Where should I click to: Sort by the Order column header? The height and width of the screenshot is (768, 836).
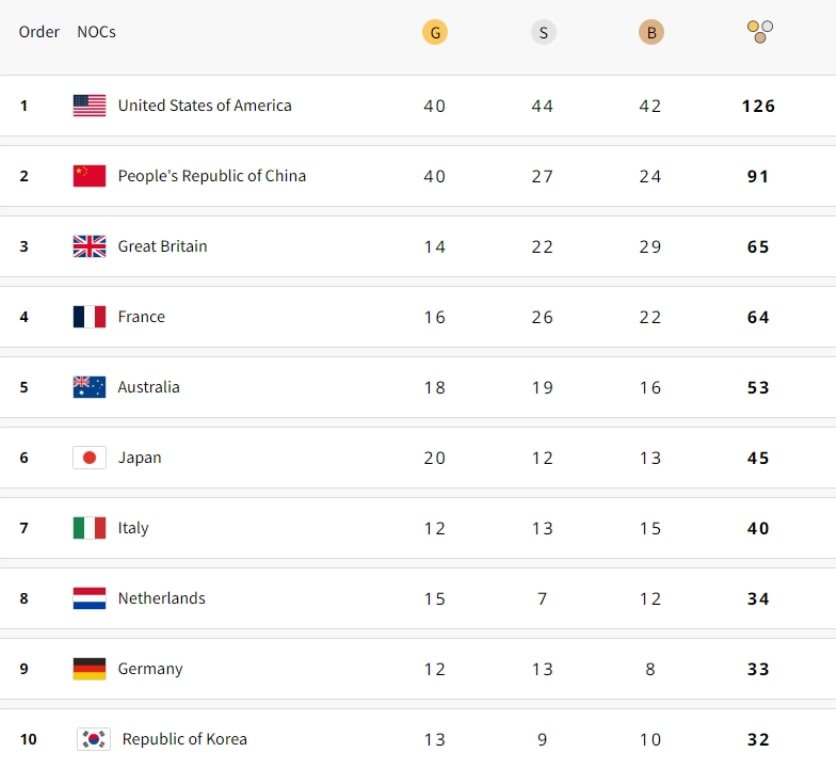pyautogui.click(x=39, y=32)
